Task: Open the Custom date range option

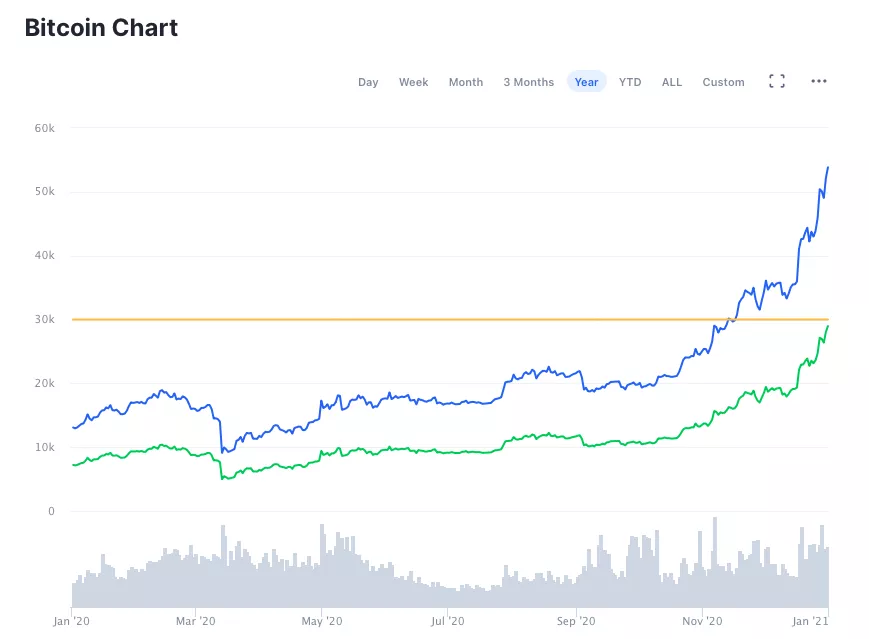Action: coord(723,82)
